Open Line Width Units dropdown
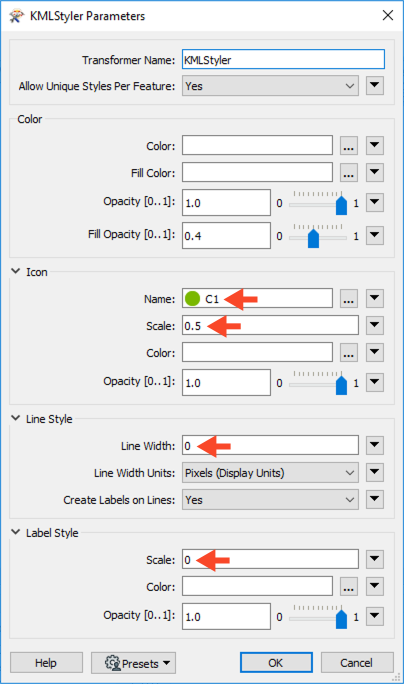 pyautogui.click(x=270, y=473)
